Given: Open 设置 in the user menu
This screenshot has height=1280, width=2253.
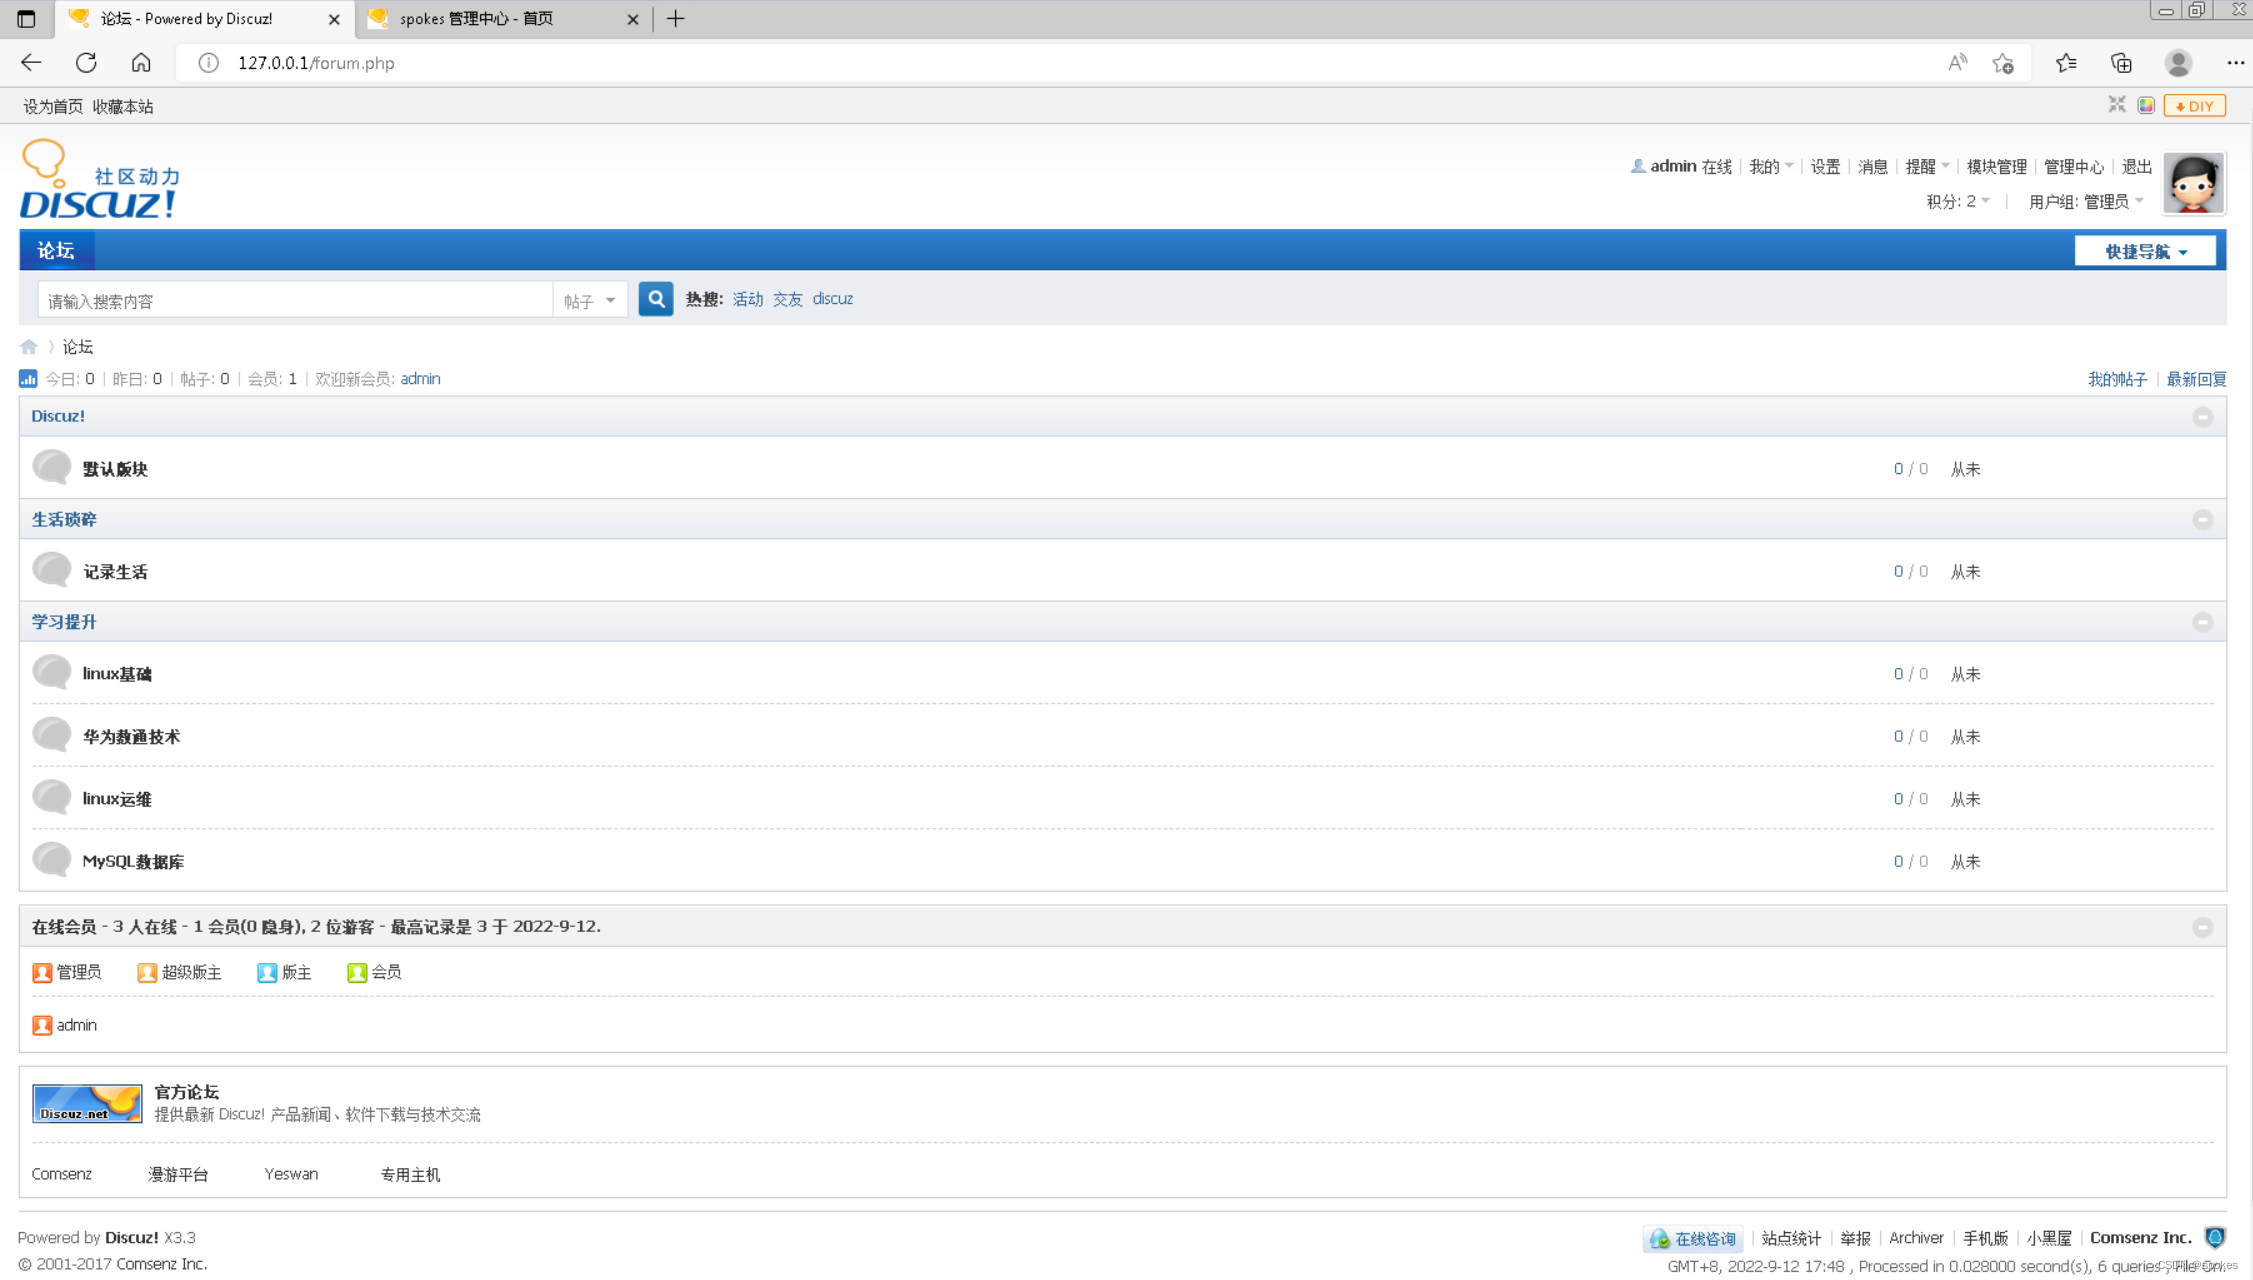Looking at the screenshot, I should pyautogui.click(x=1825, y=167).
